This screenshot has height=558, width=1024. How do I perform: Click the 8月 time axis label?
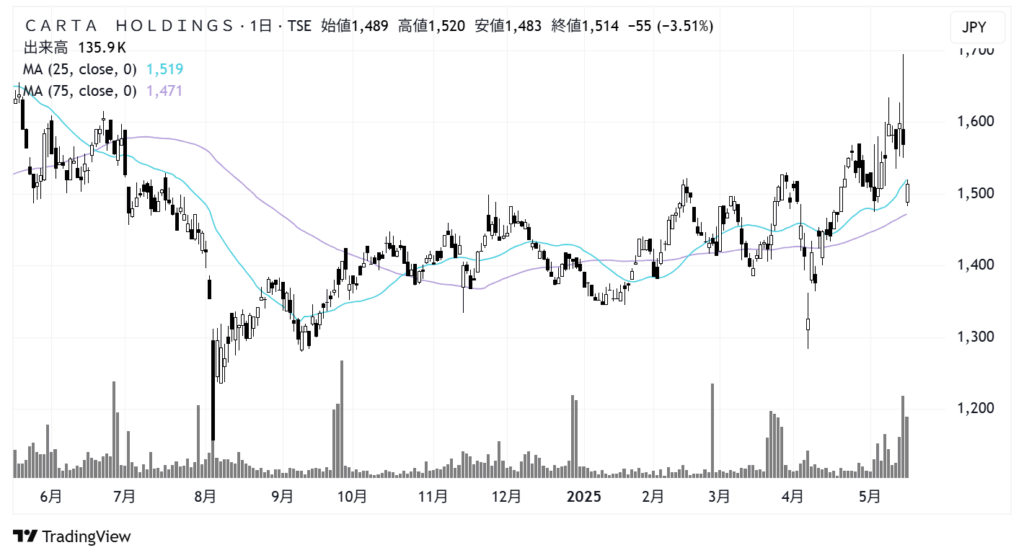205,497
